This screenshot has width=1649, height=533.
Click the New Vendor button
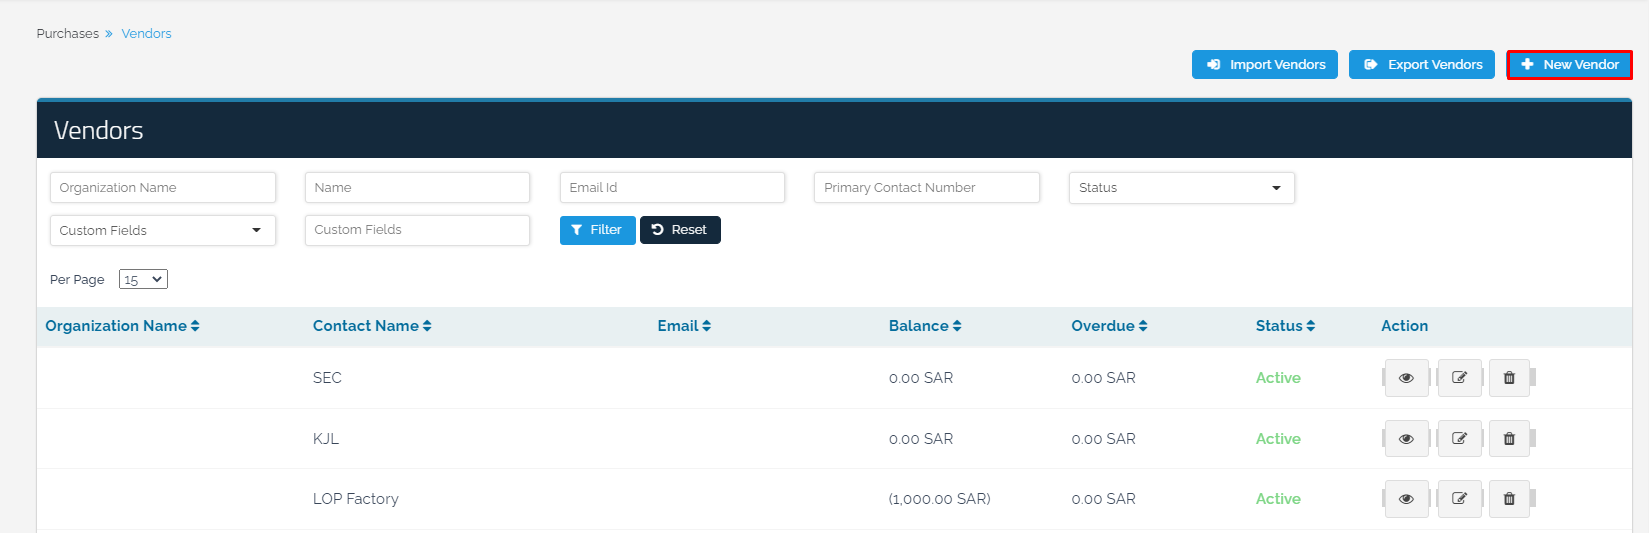pyautogui.click(x=1569, y=65)
